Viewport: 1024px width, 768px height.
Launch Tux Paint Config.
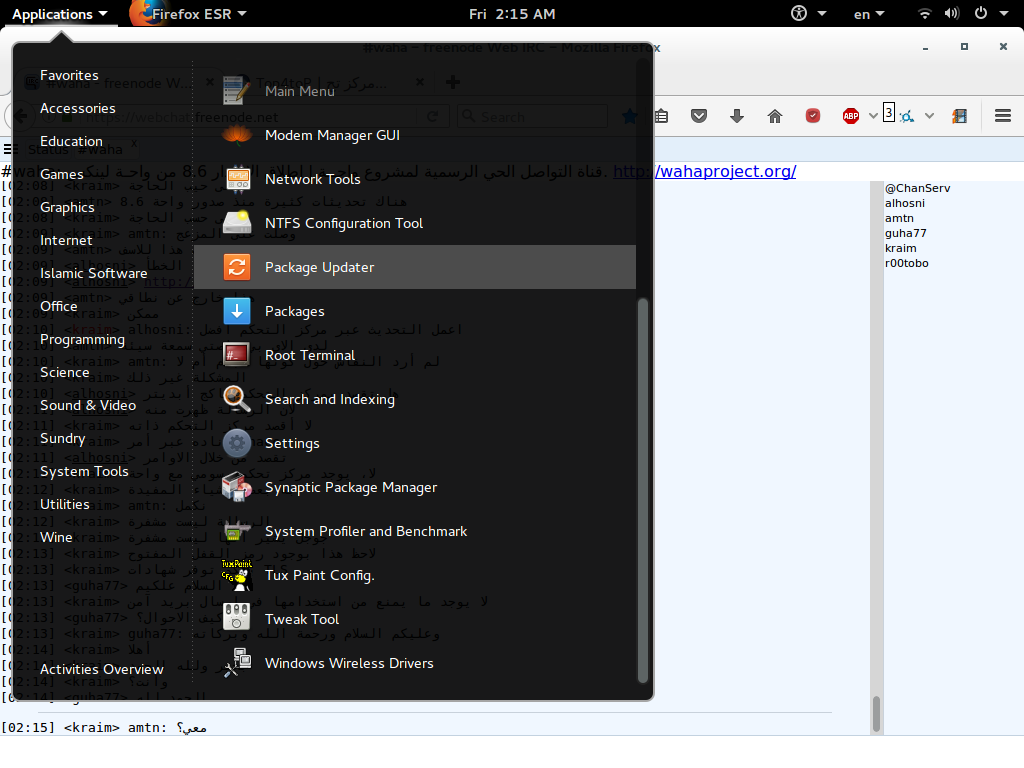click(319, 575)
